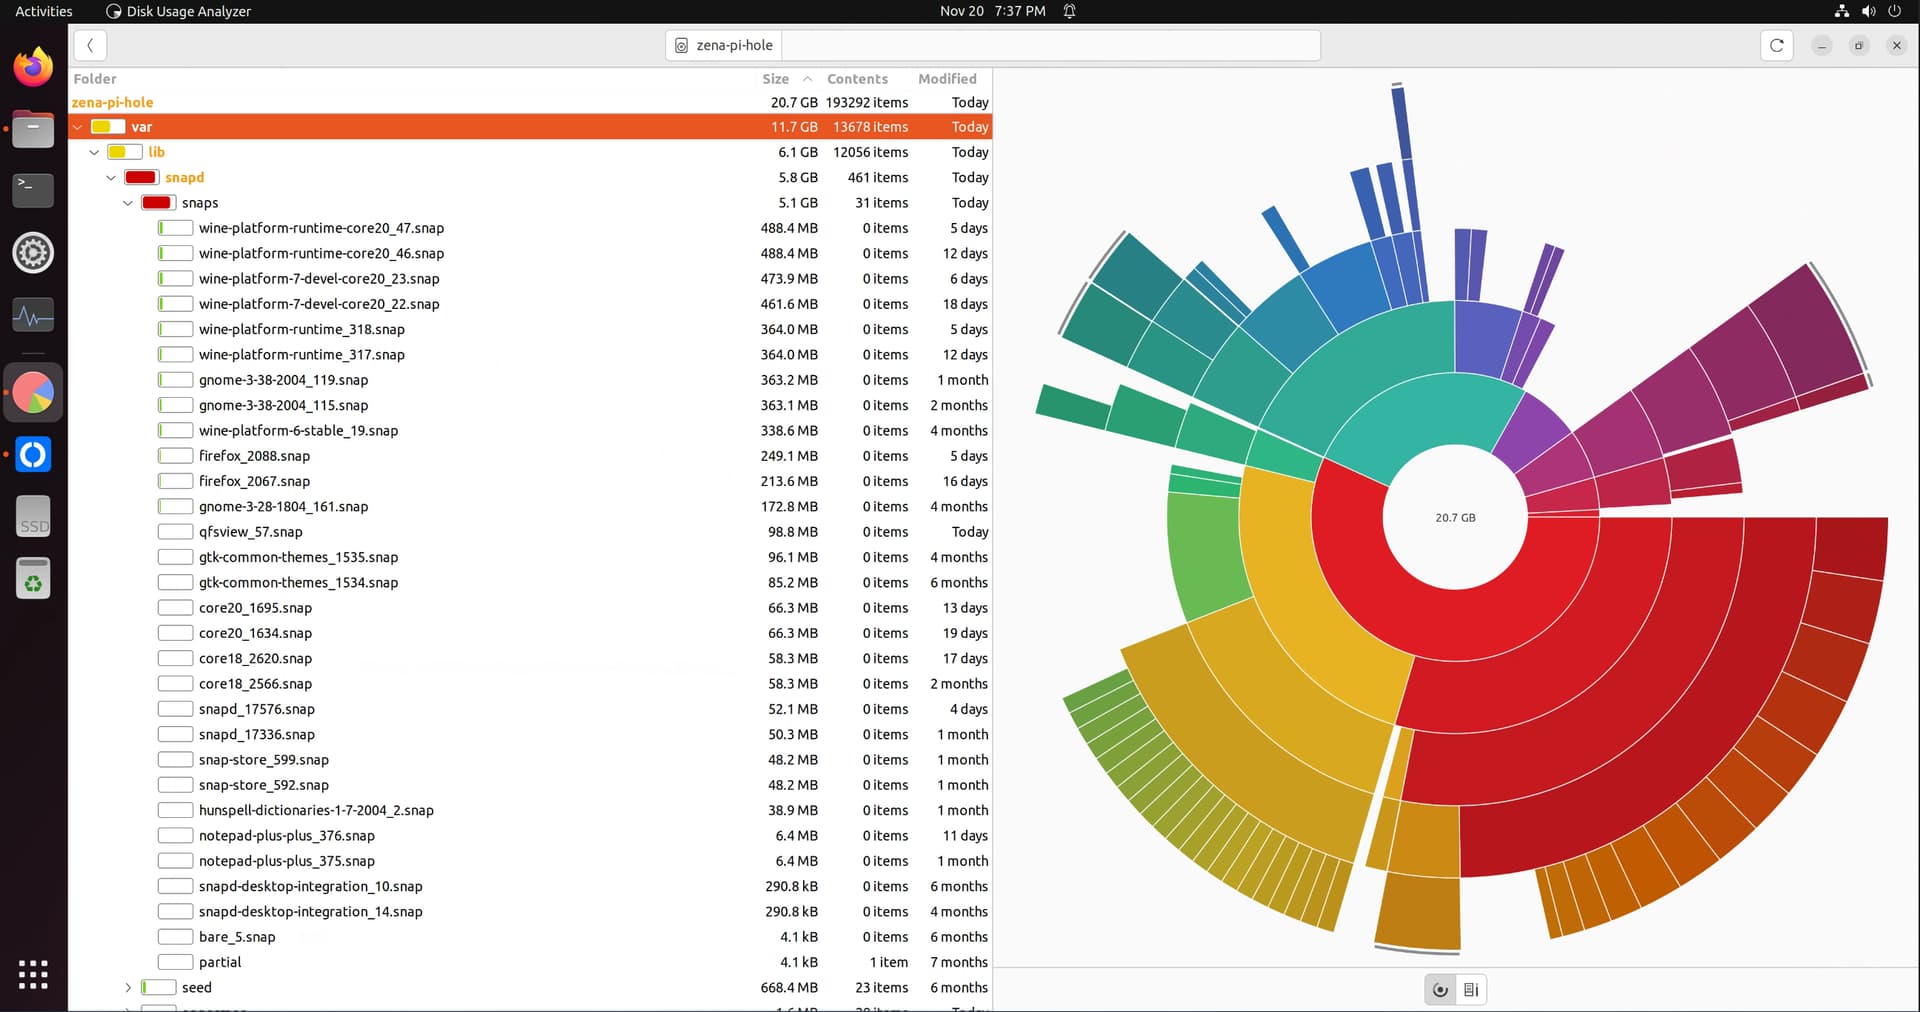
Task: Switch to rings chart view
Action: coord(1440,989)
